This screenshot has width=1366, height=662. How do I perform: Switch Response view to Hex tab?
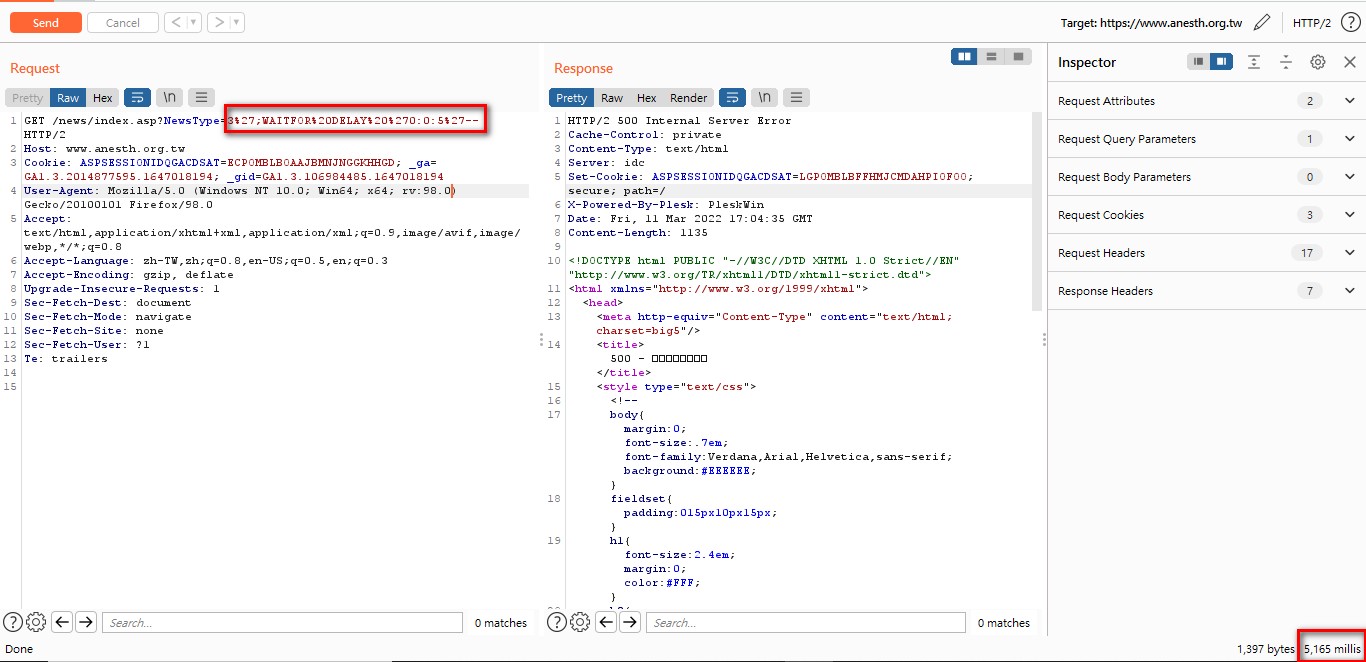pyautogui.click(x=647, y=98)
